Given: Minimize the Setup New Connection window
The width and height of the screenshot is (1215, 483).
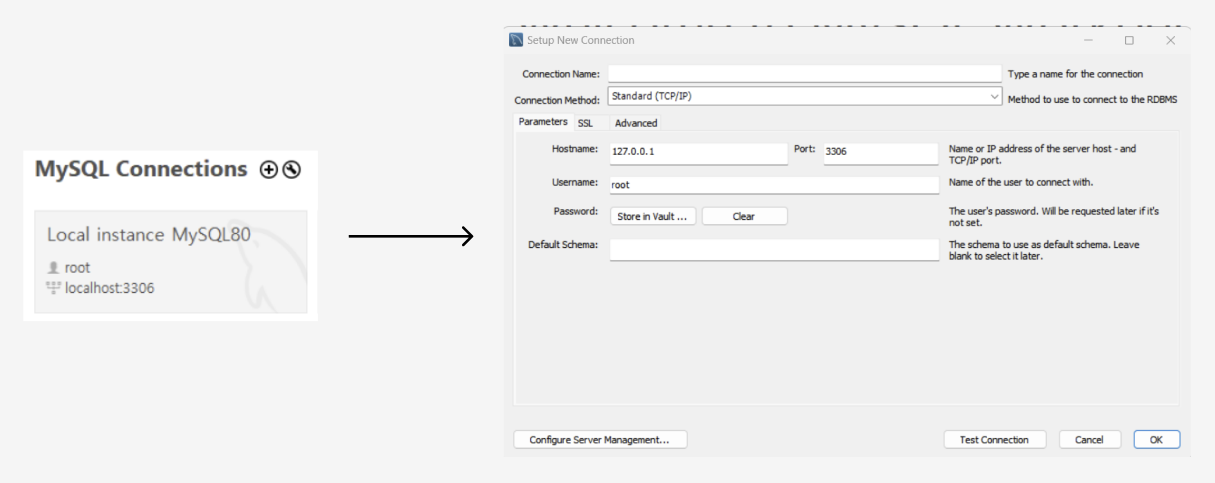Looking at the screenshot, I should pos(1088,40).
